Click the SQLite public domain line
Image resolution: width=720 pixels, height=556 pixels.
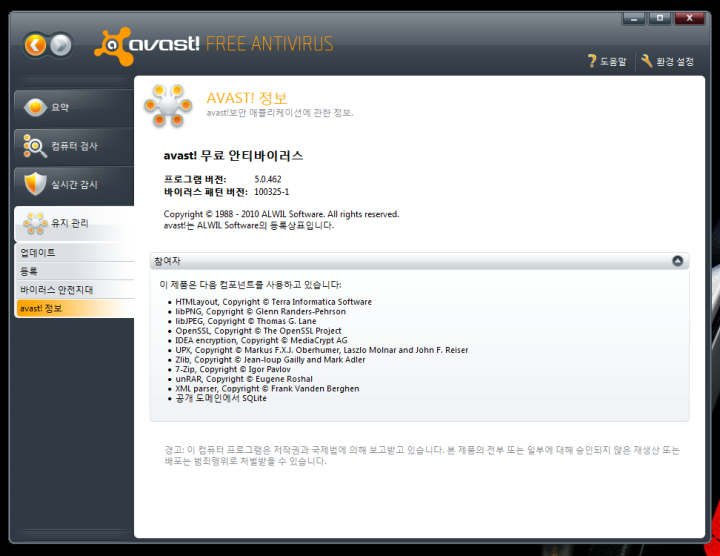tap(221, 398)
